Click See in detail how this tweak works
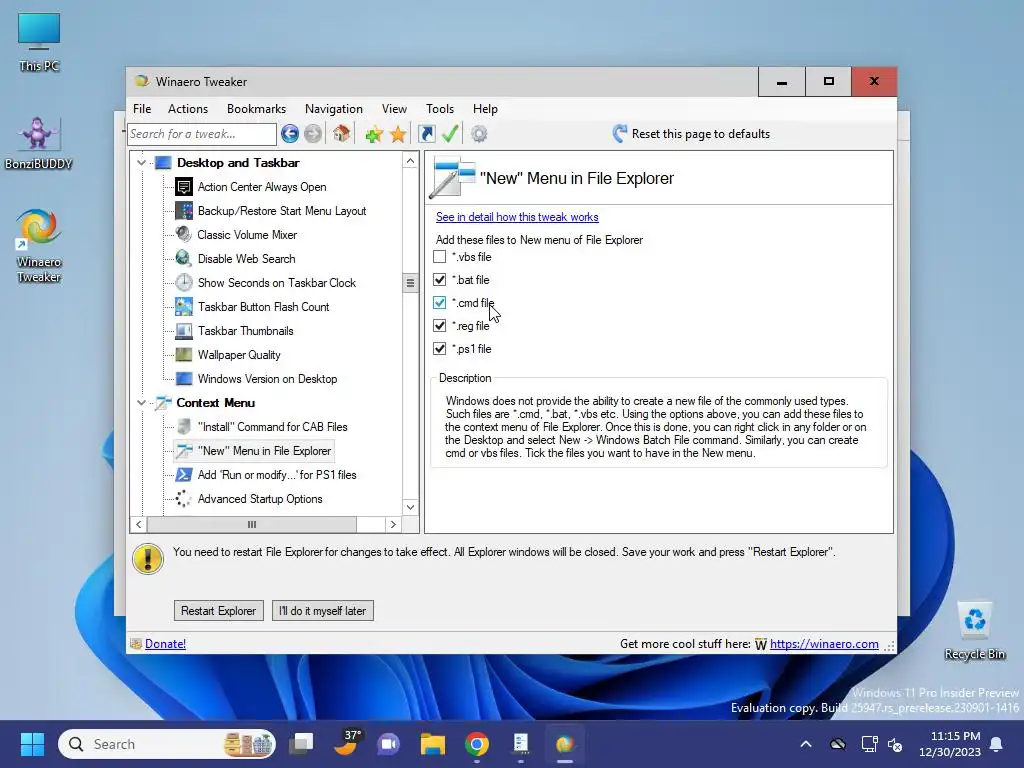 (517, 217)
